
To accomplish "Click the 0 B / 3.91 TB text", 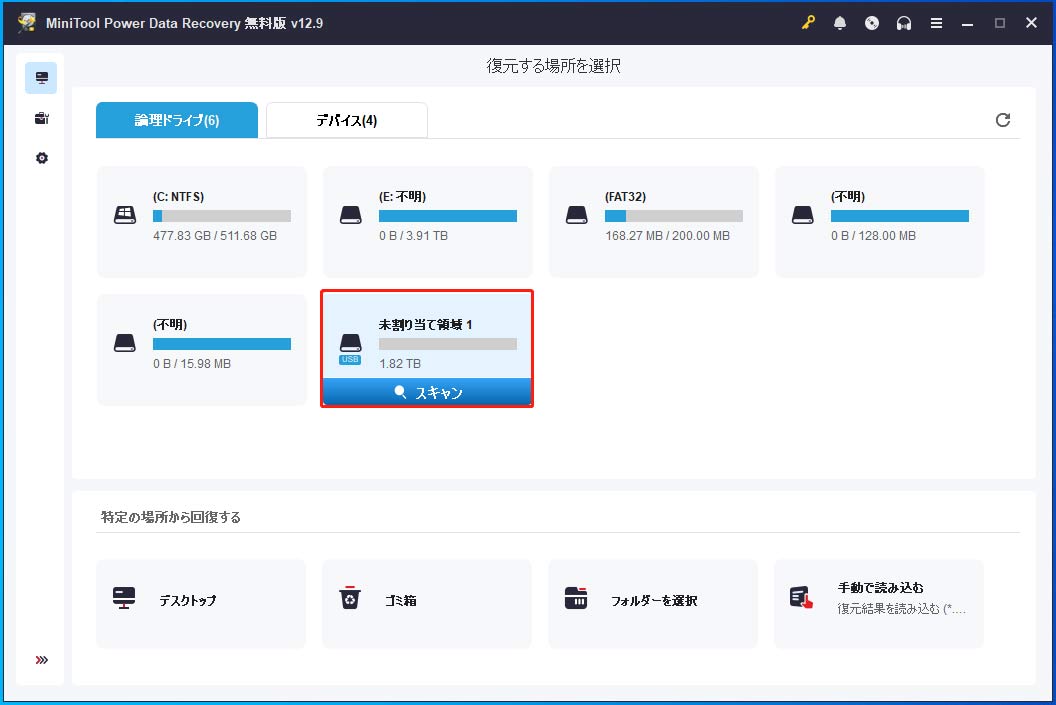I will click(414, 236).
